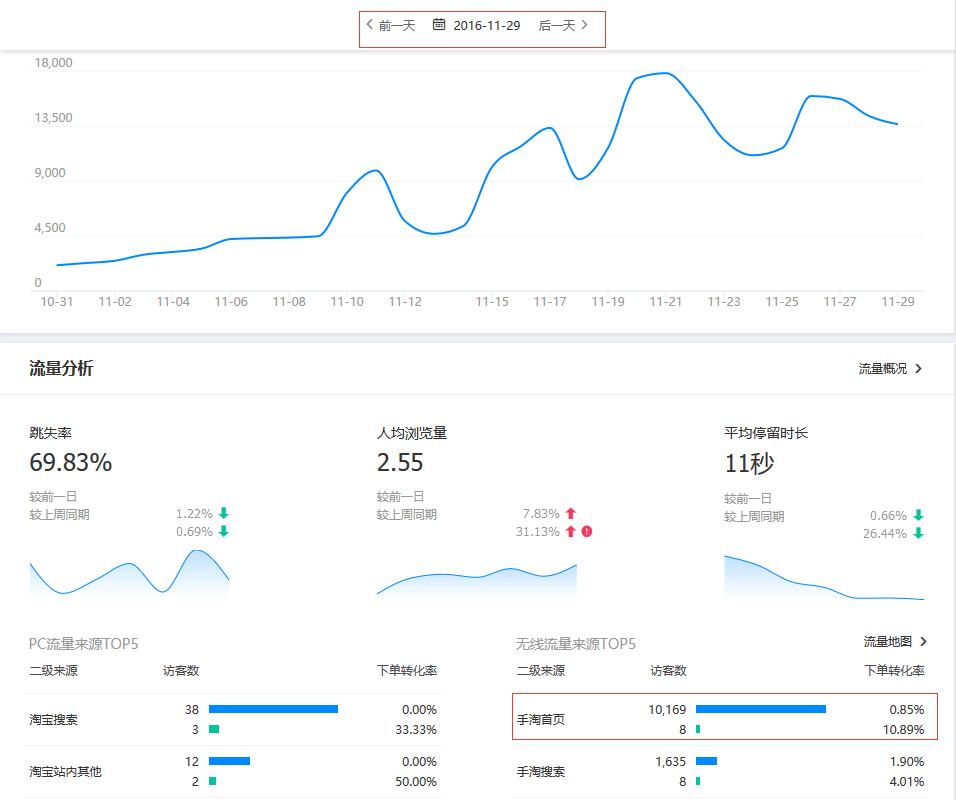956x800 pixels.
Task: Click the red up arrow next to 7.83%
Action: coord(571,513)
